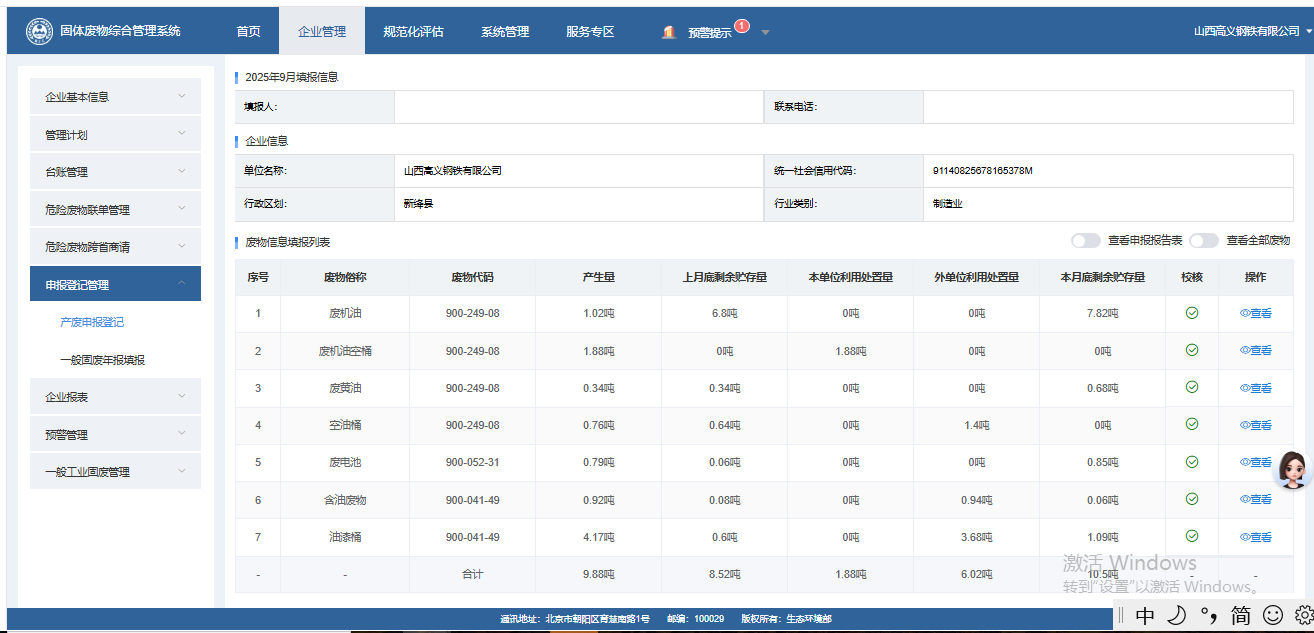1314x633 pixels.
Task: View details of 油漆桶 row
Action: [1256, 537]
